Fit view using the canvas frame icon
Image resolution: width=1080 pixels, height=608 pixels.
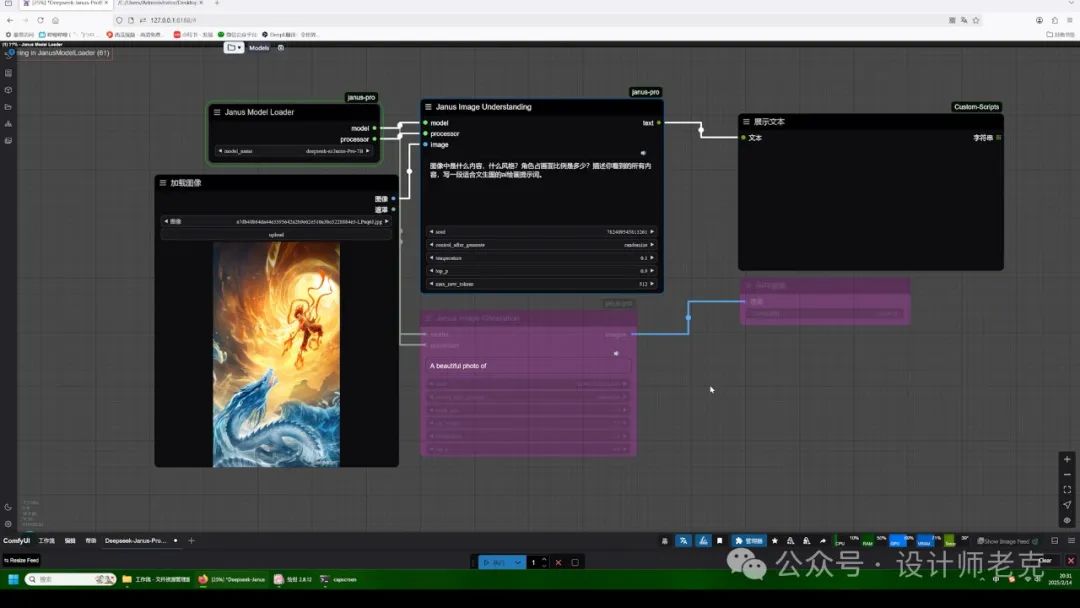[1067, 490]
